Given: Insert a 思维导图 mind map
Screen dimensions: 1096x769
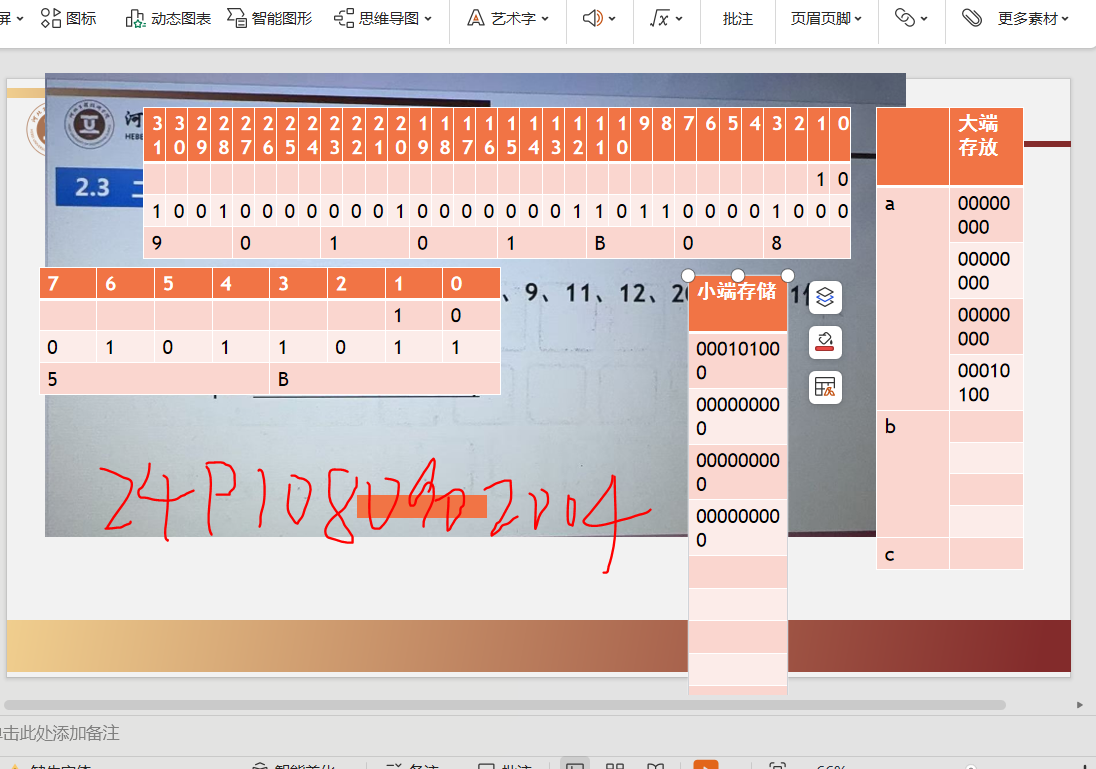Looking at the screenshot, I should pyautogui.click(x=376, y=18).
